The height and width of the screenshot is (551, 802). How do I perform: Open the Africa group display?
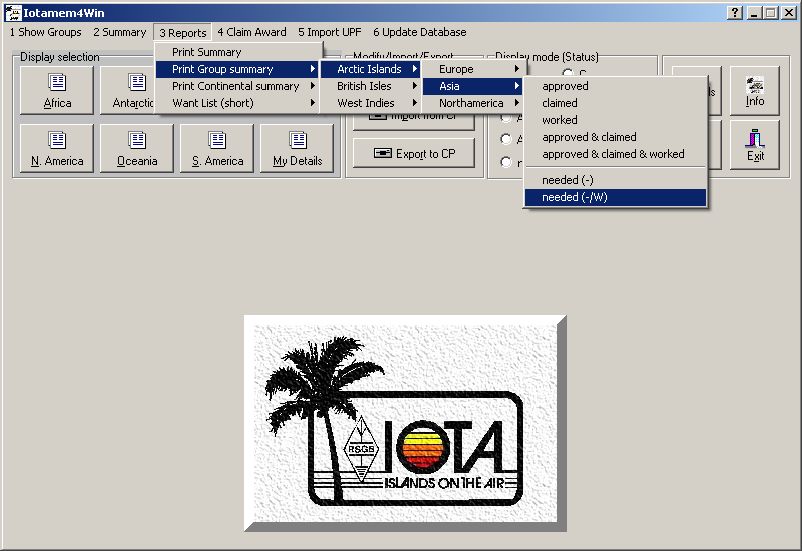pyautogui.click(x=57, y=90)
